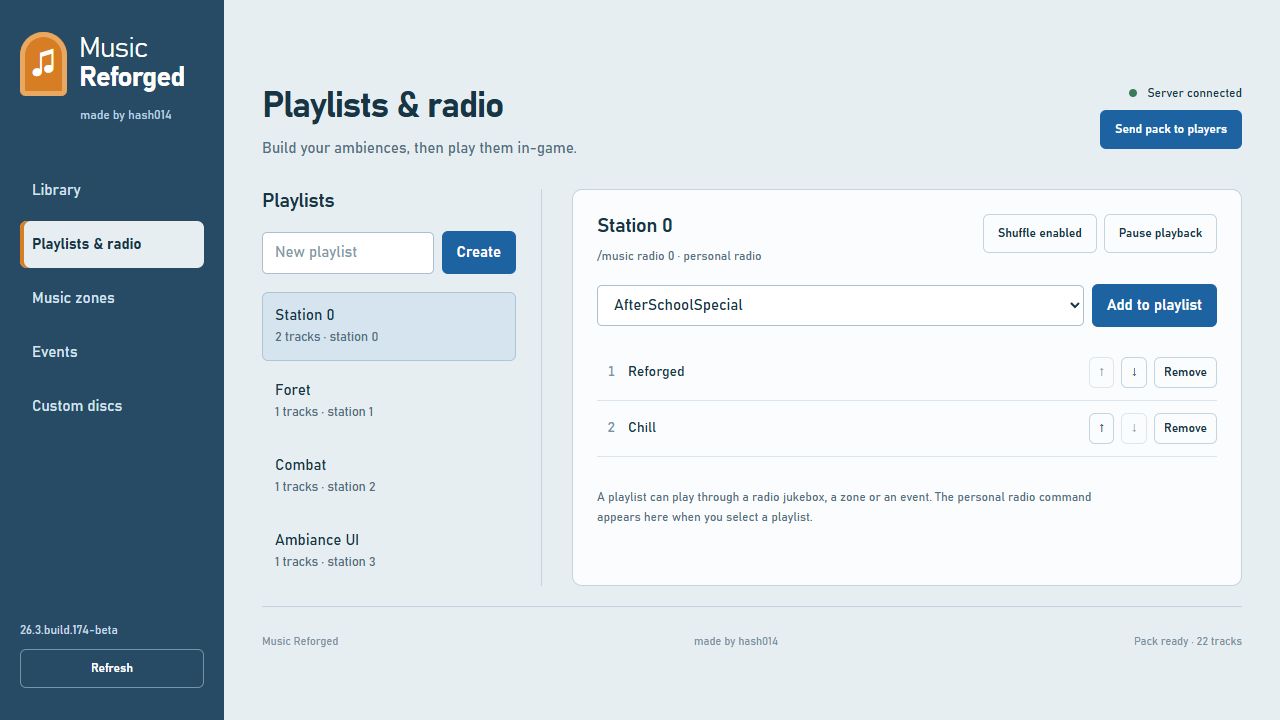Click 'Music Reforged' footer text

point(300,641)
